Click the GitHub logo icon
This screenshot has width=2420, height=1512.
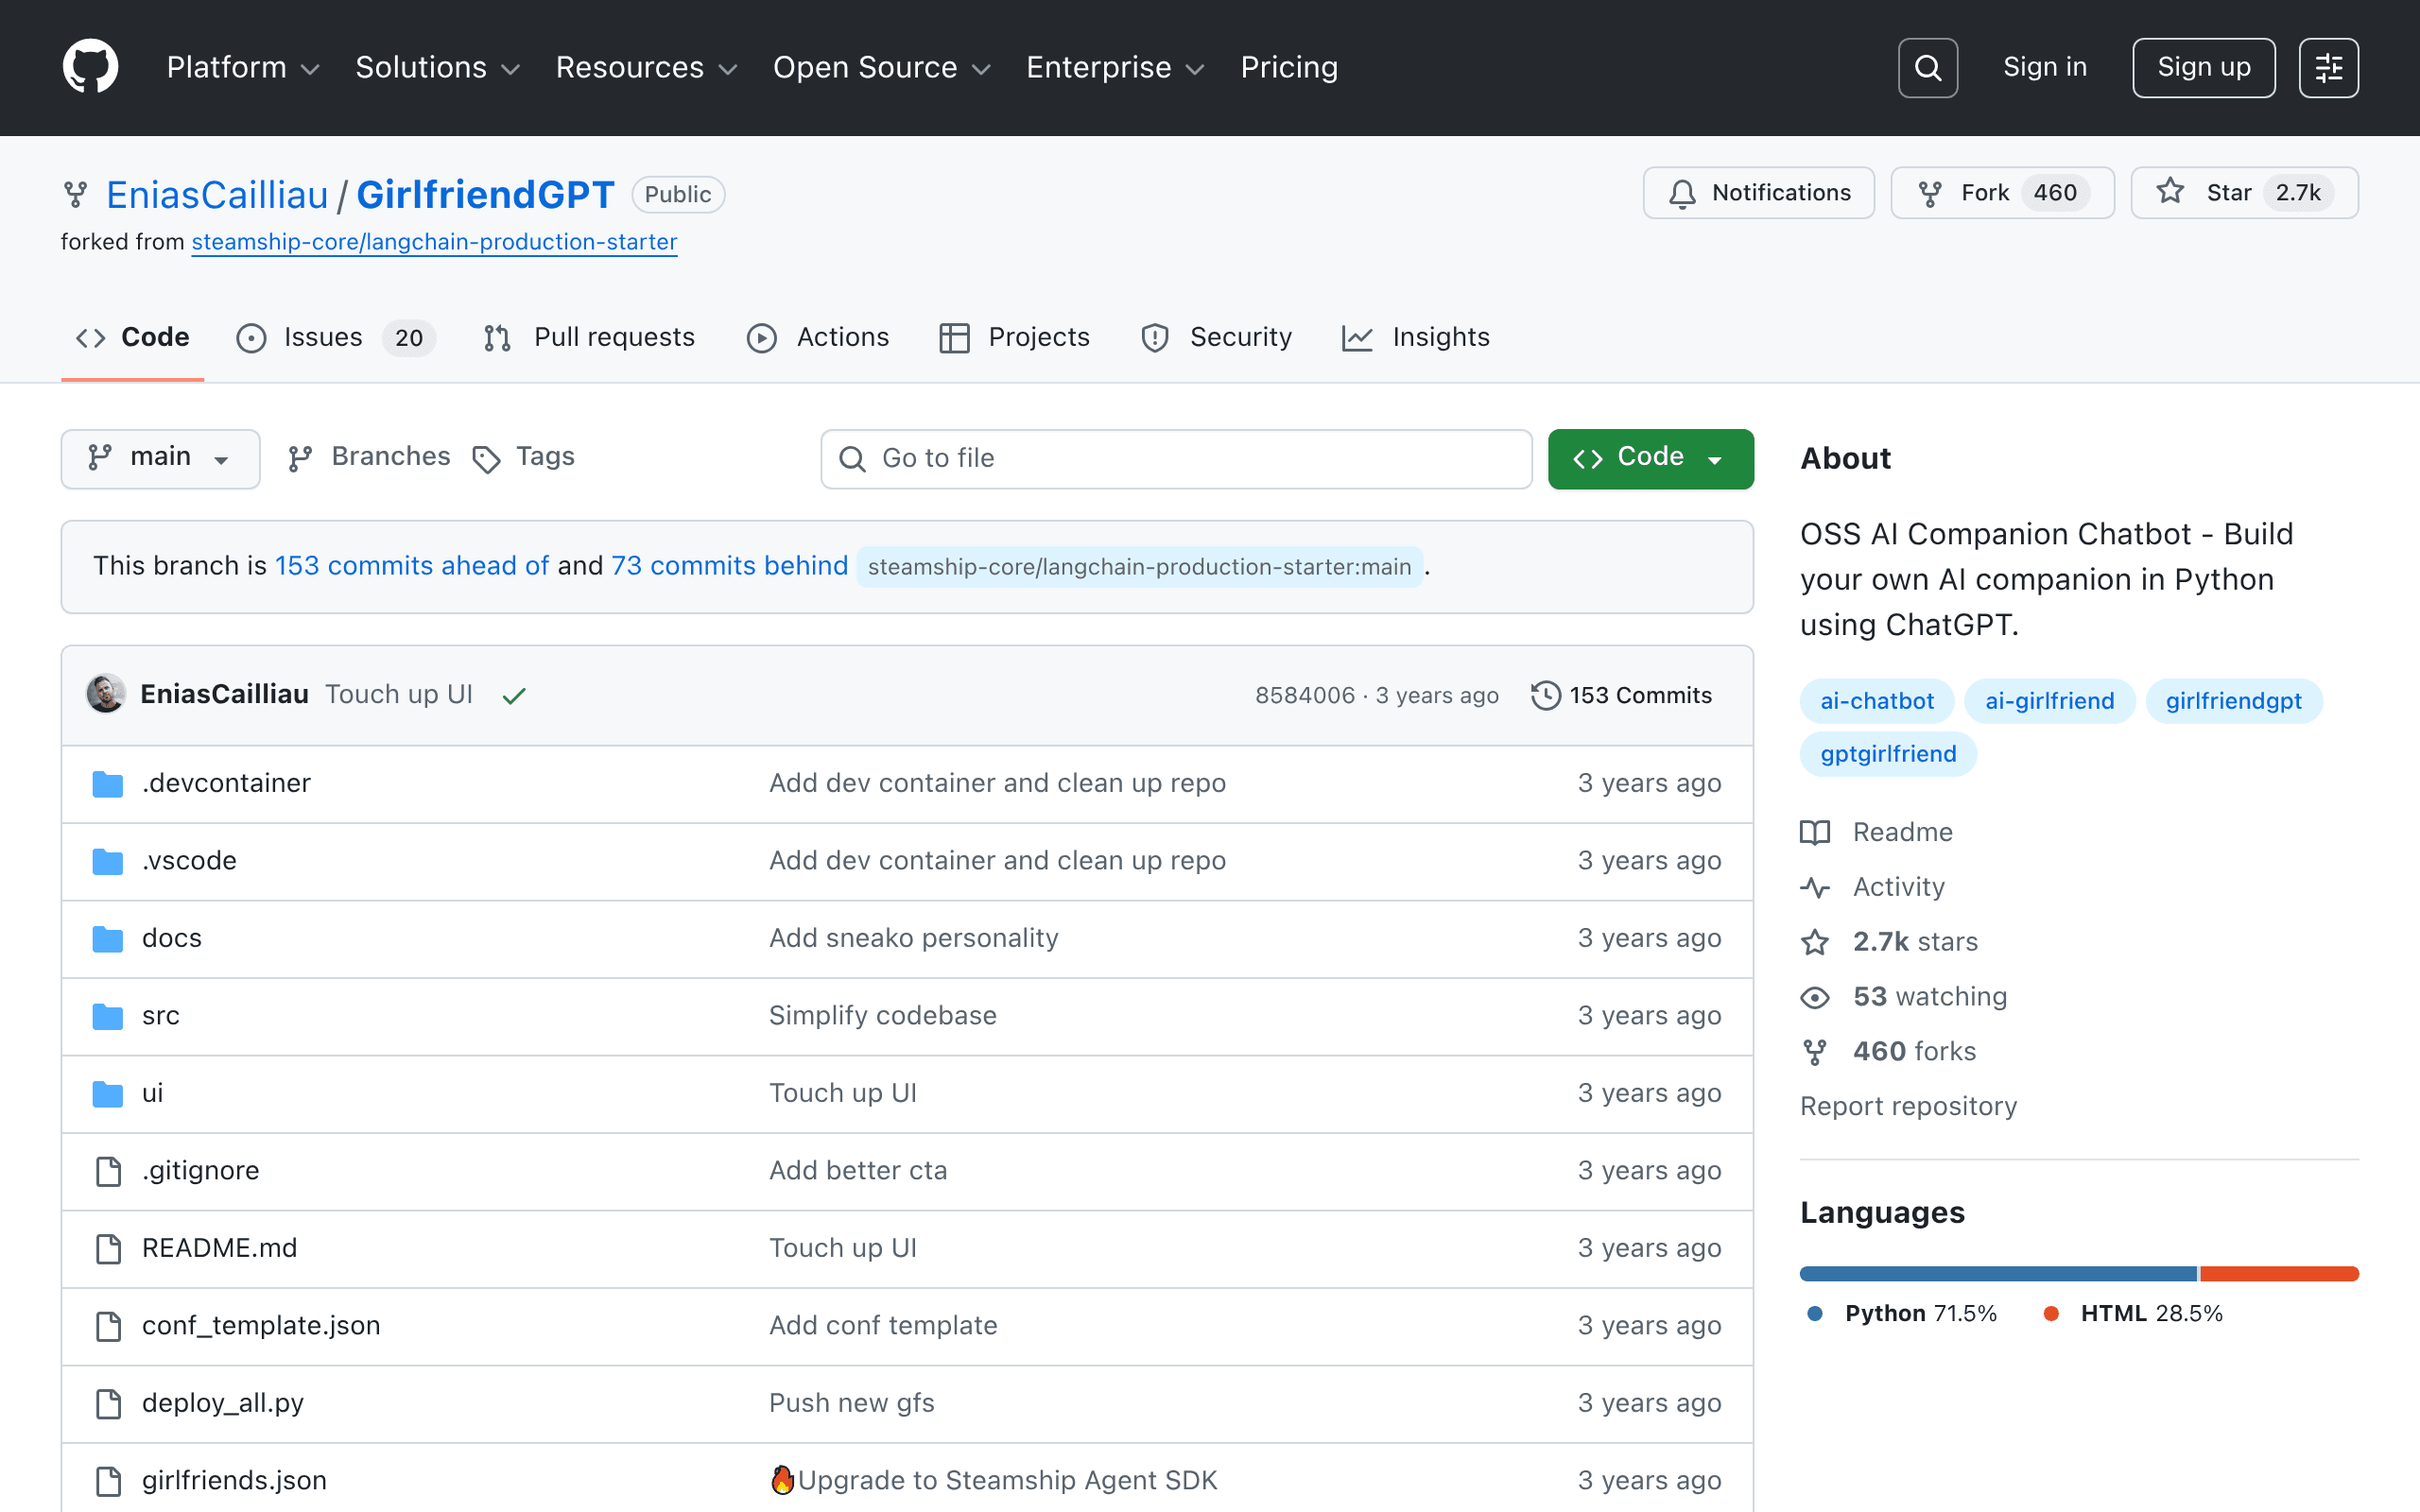coord(90,67)
